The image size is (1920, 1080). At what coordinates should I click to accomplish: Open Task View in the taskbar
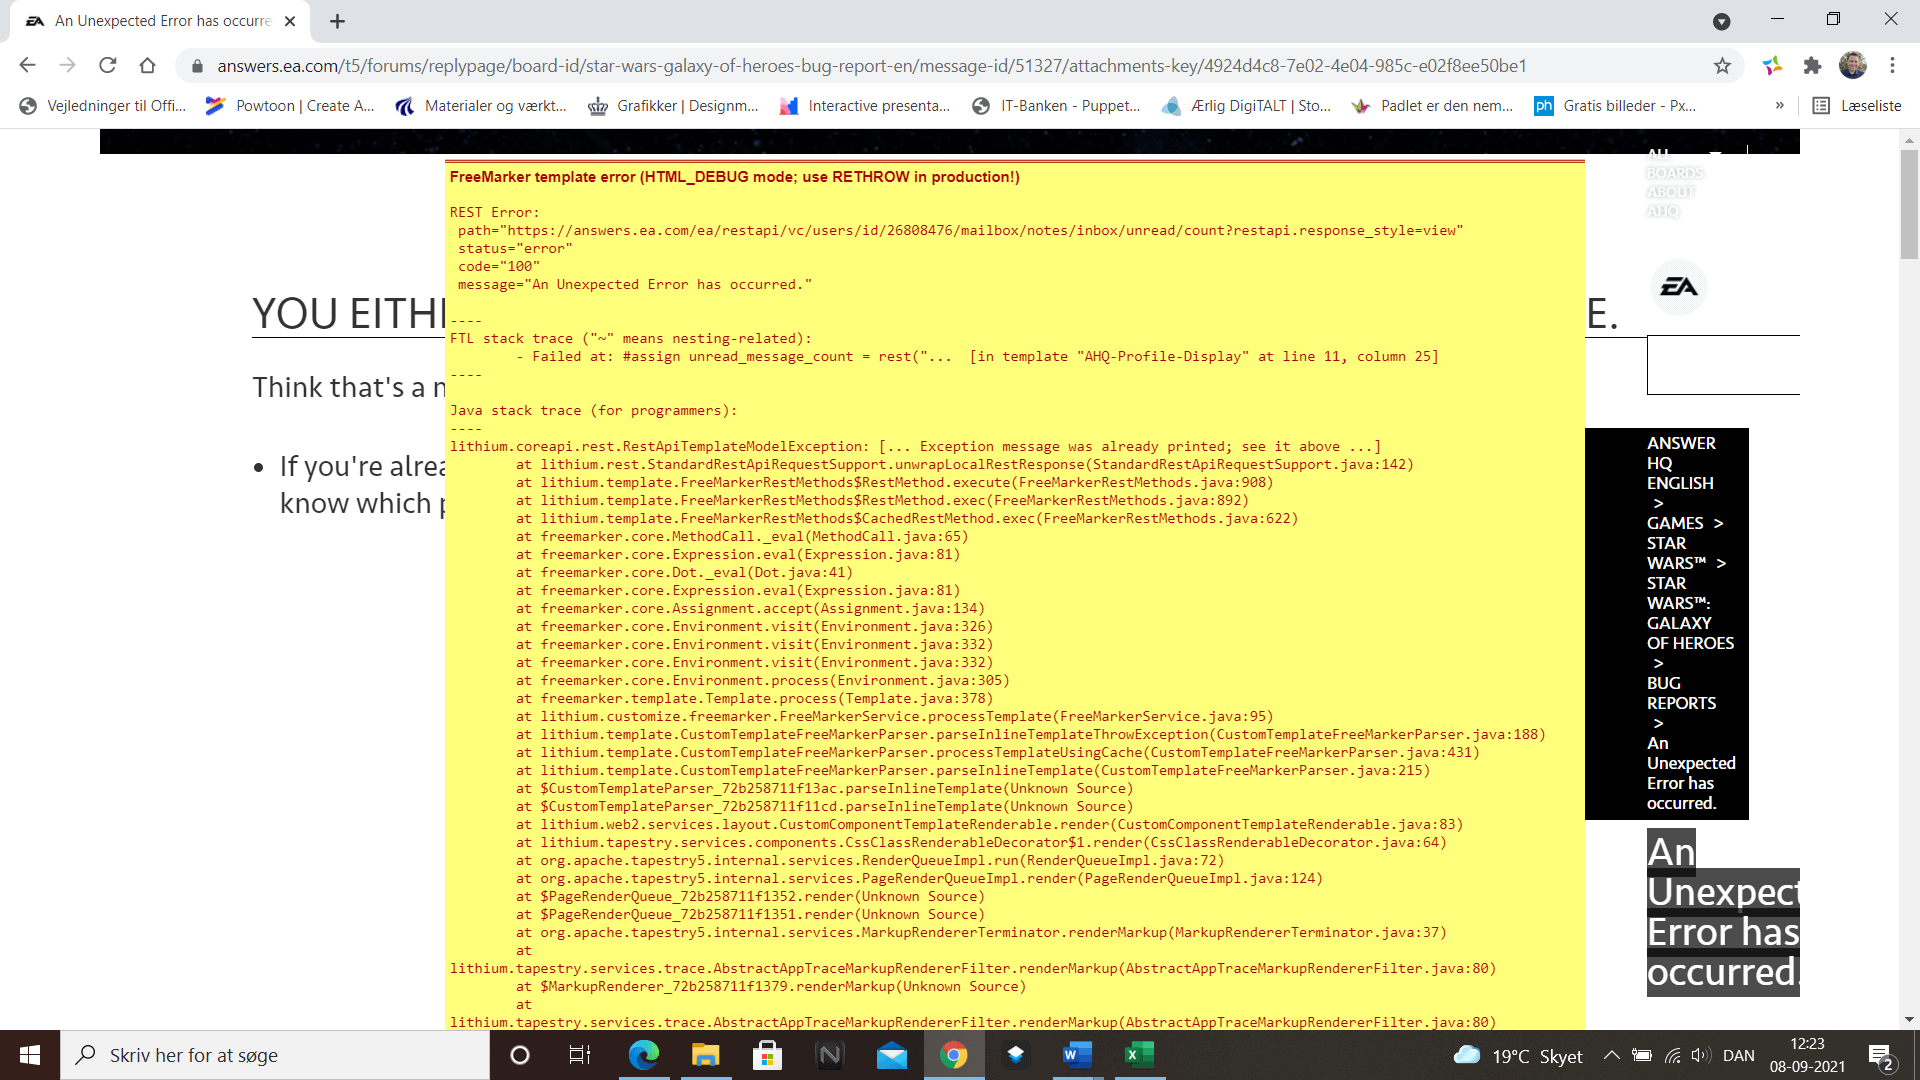(x=580, y=1055)
